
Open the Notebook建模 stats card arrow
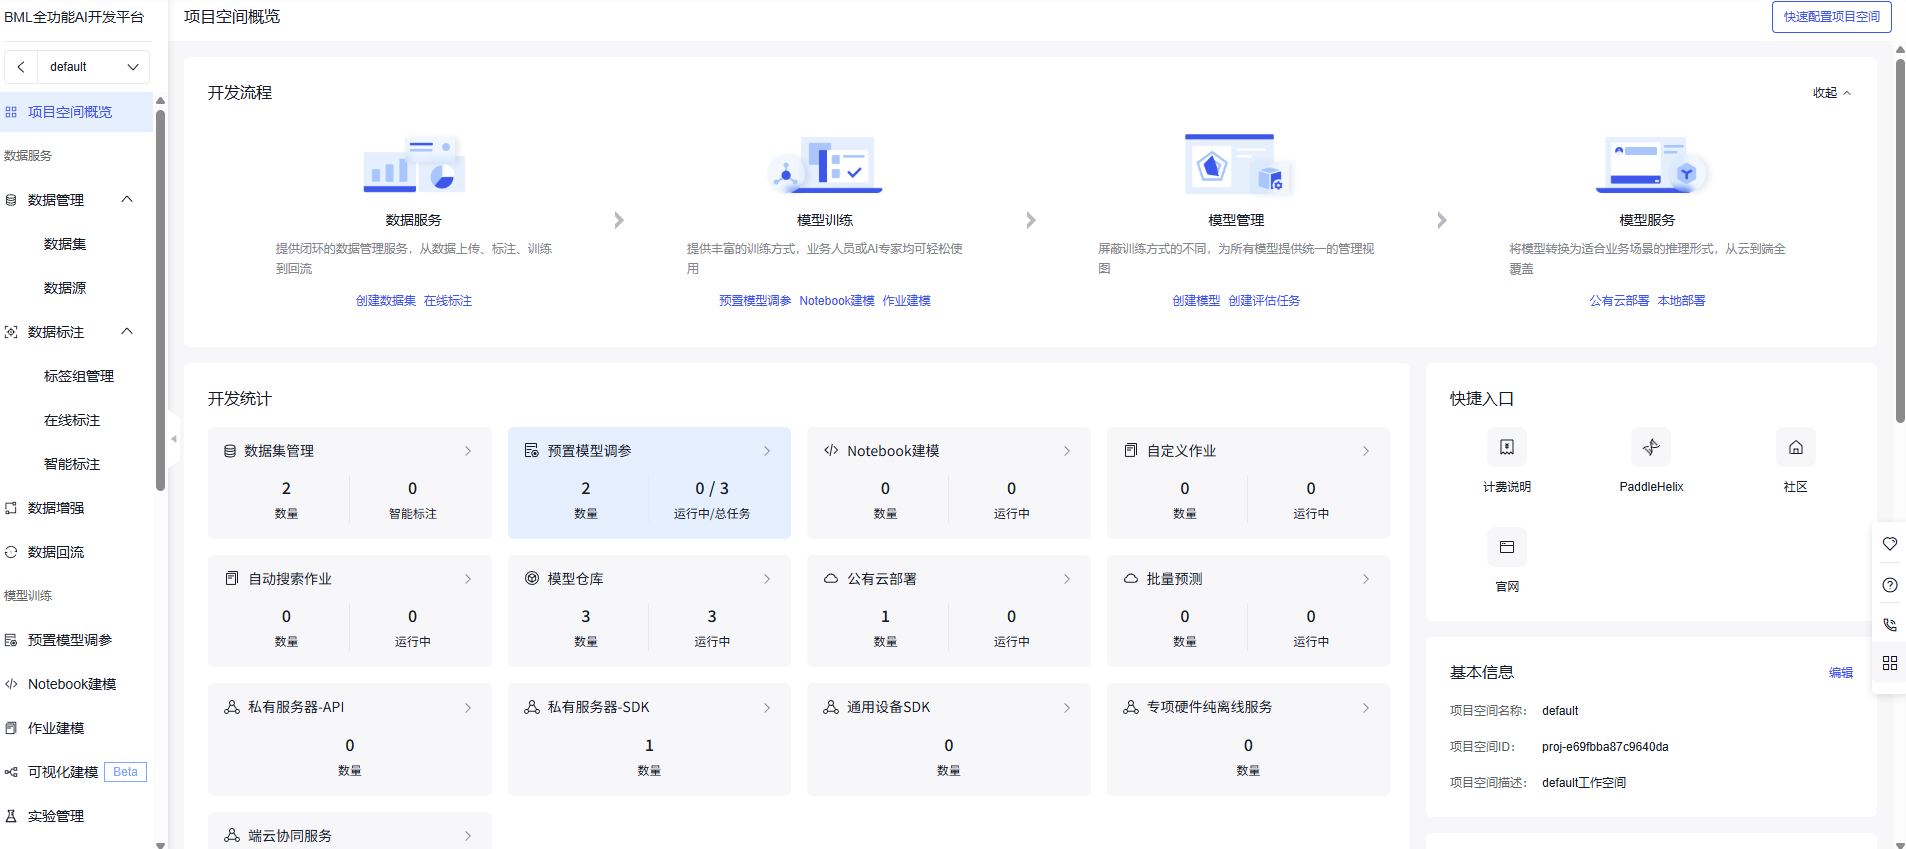click(1067, 451)
